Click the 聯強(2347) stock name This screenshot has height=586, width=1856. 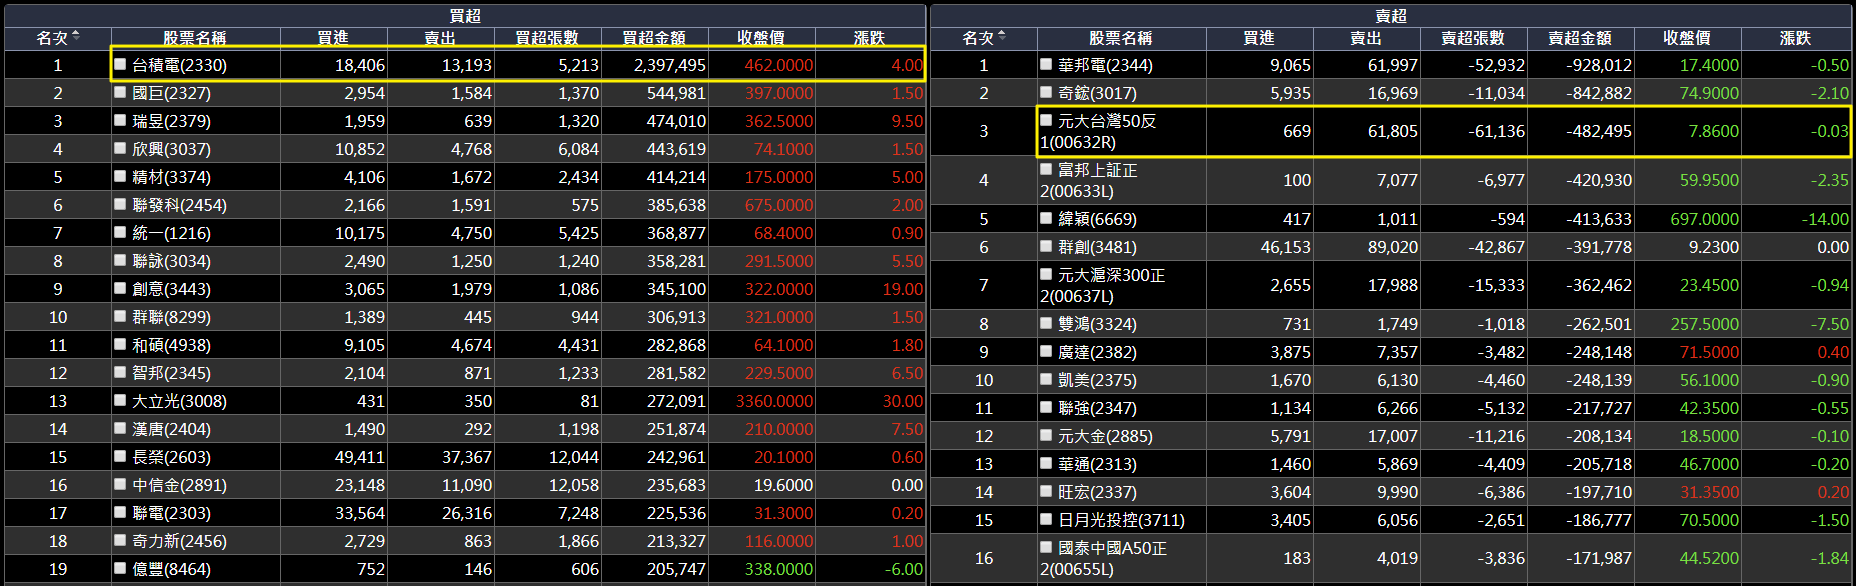[x=1097, y=408]
